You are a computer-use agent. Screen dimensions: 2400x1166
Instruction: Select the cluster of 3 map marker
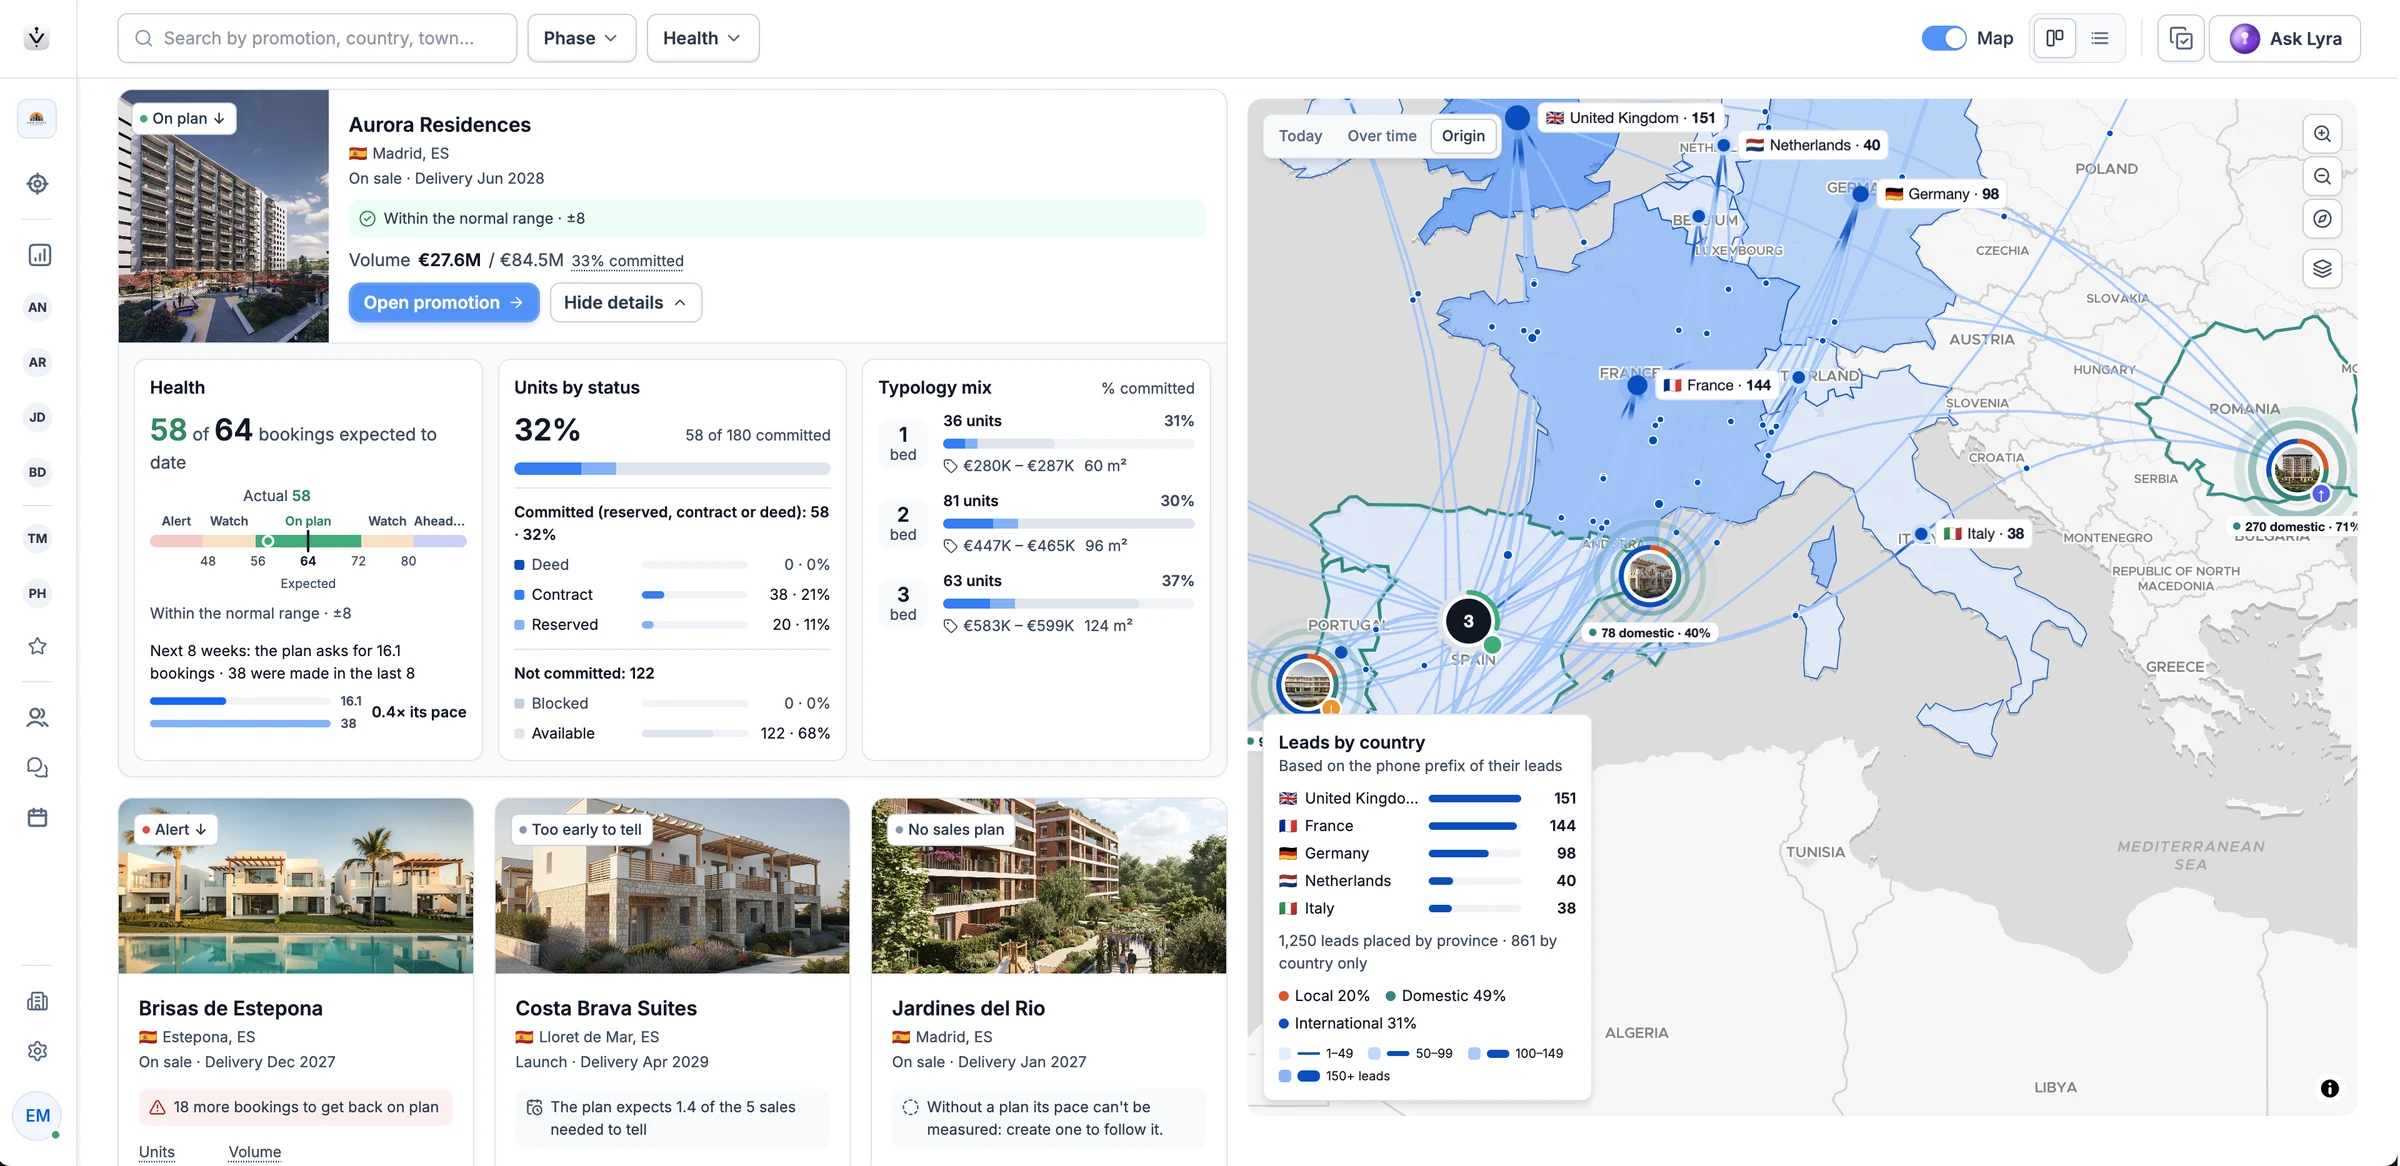1468,621
